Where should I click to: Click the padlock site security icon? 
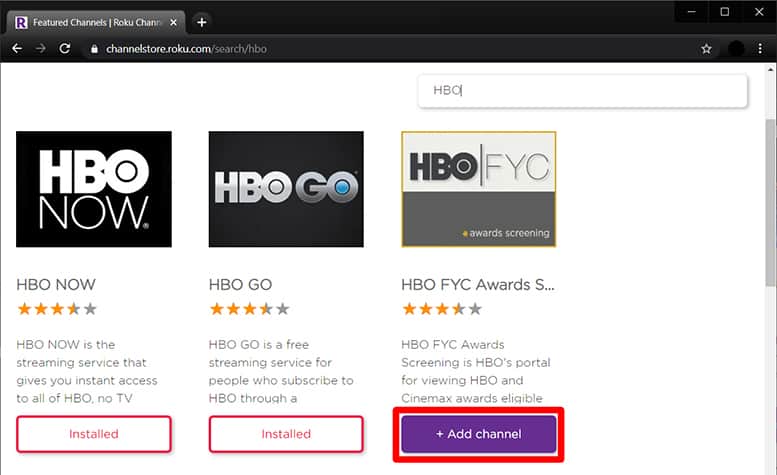(x=94, y=49)
